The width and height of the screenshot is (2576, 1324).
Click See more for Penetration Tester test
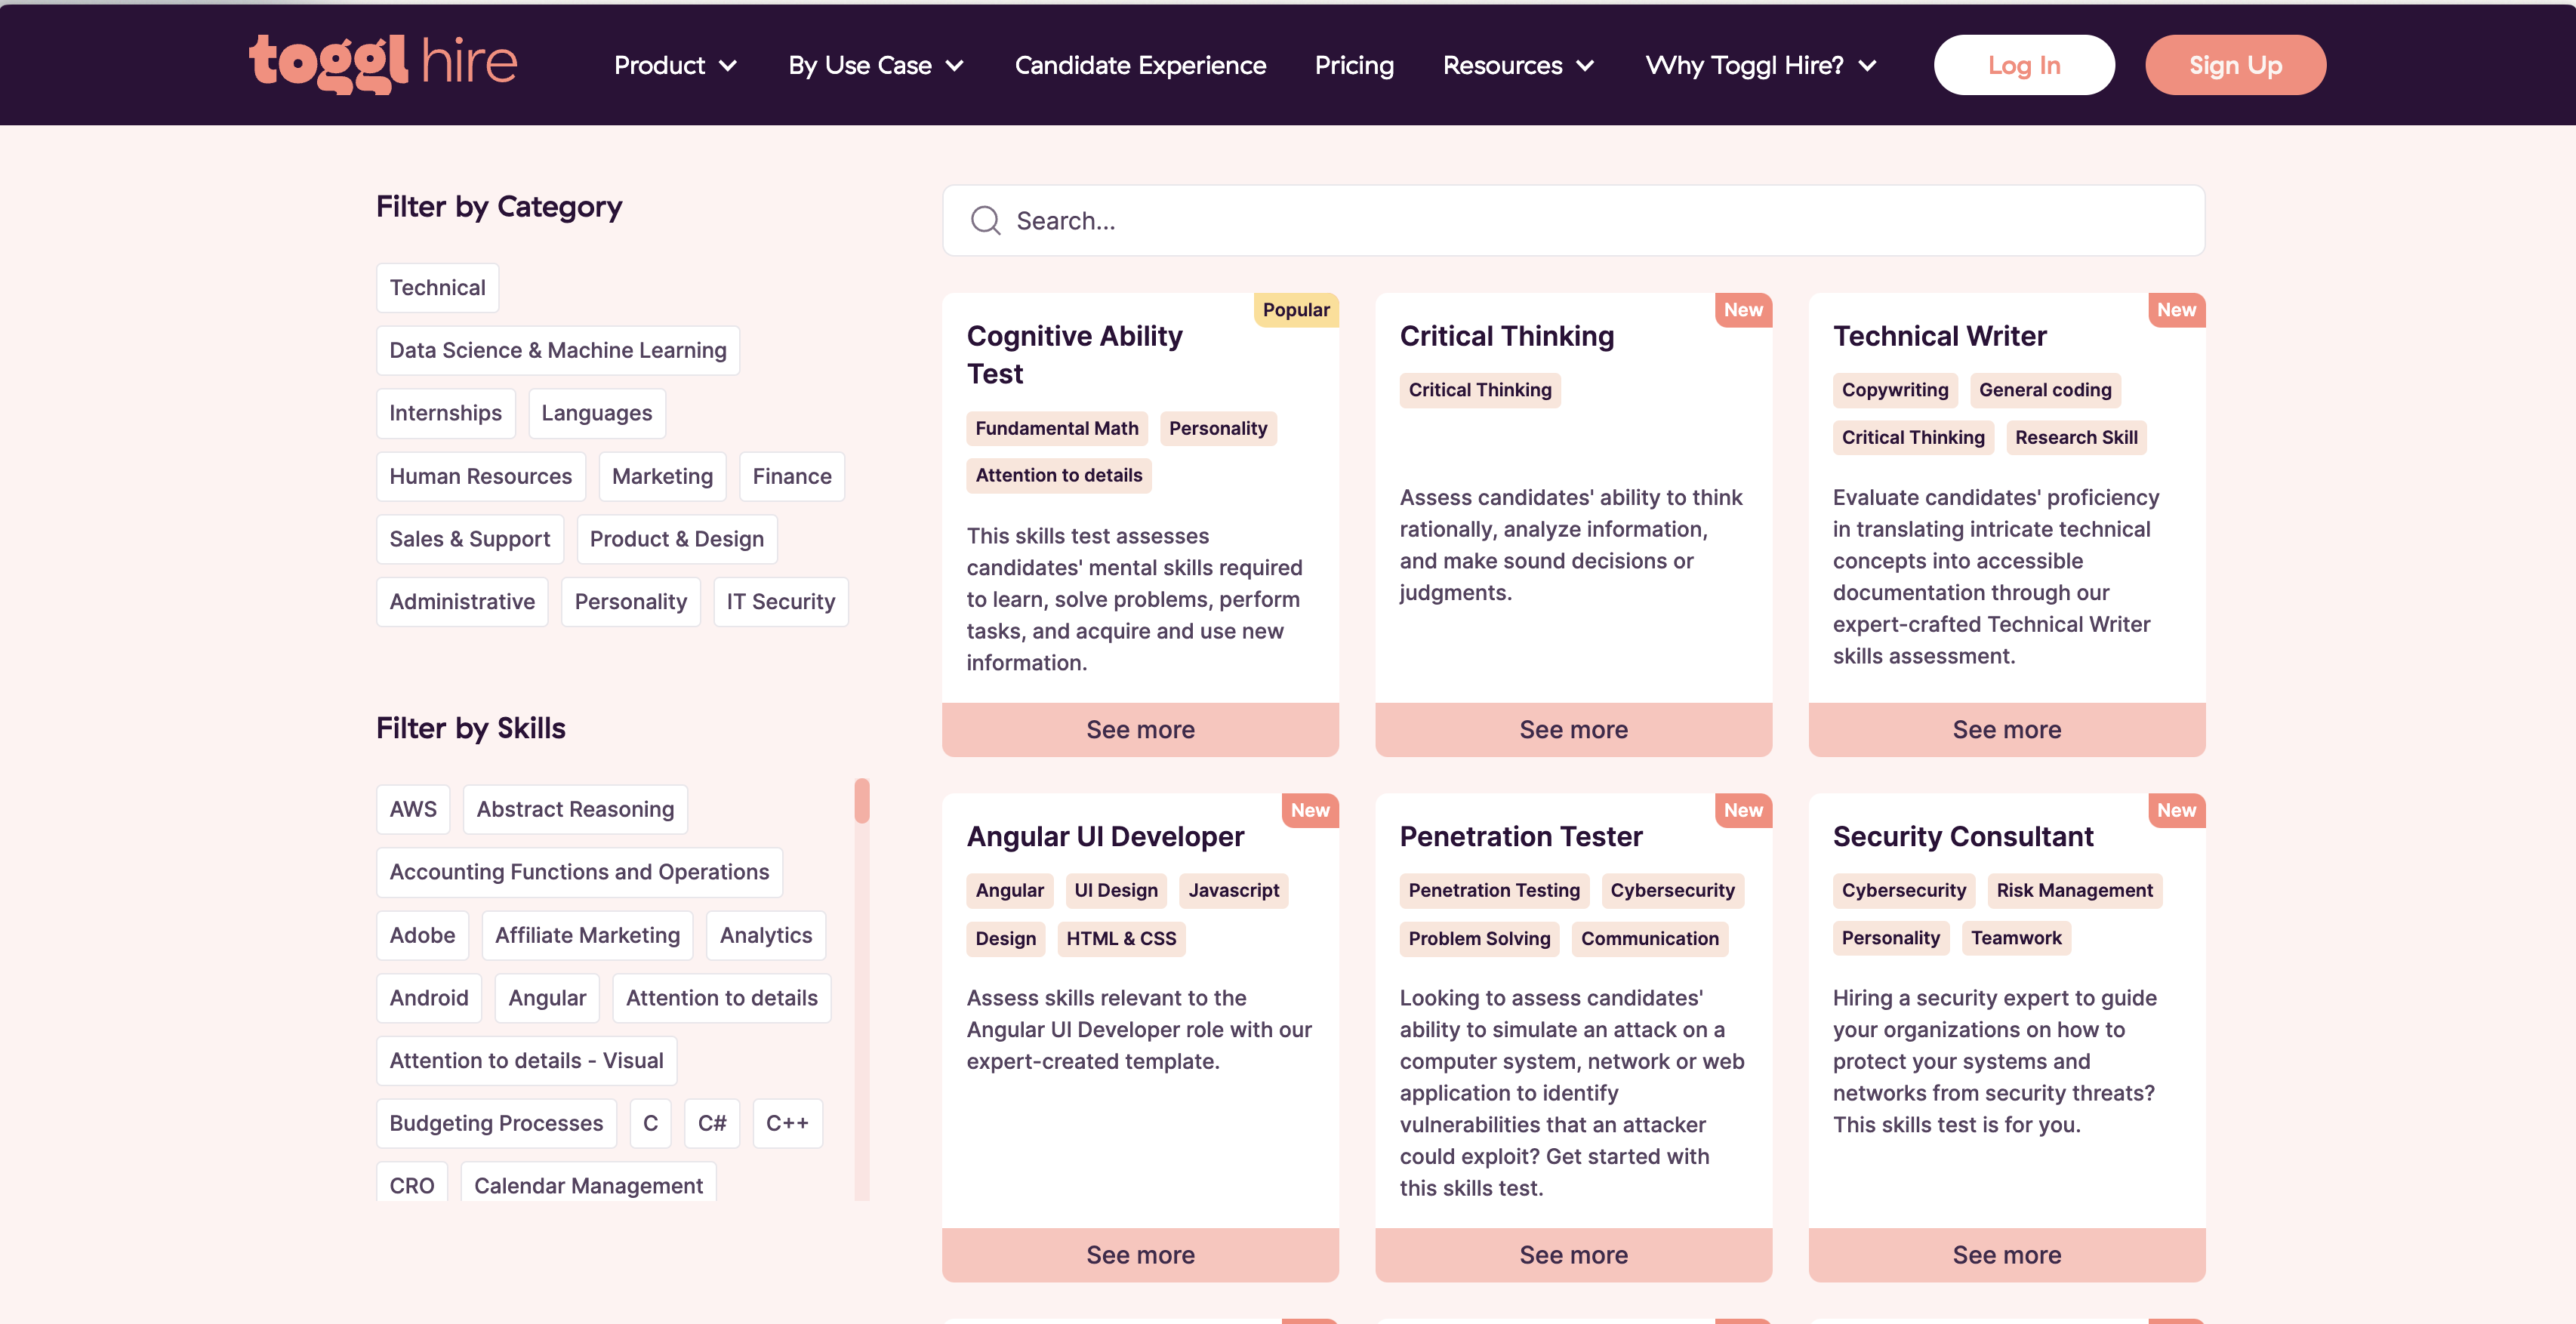point(1573,1253)
